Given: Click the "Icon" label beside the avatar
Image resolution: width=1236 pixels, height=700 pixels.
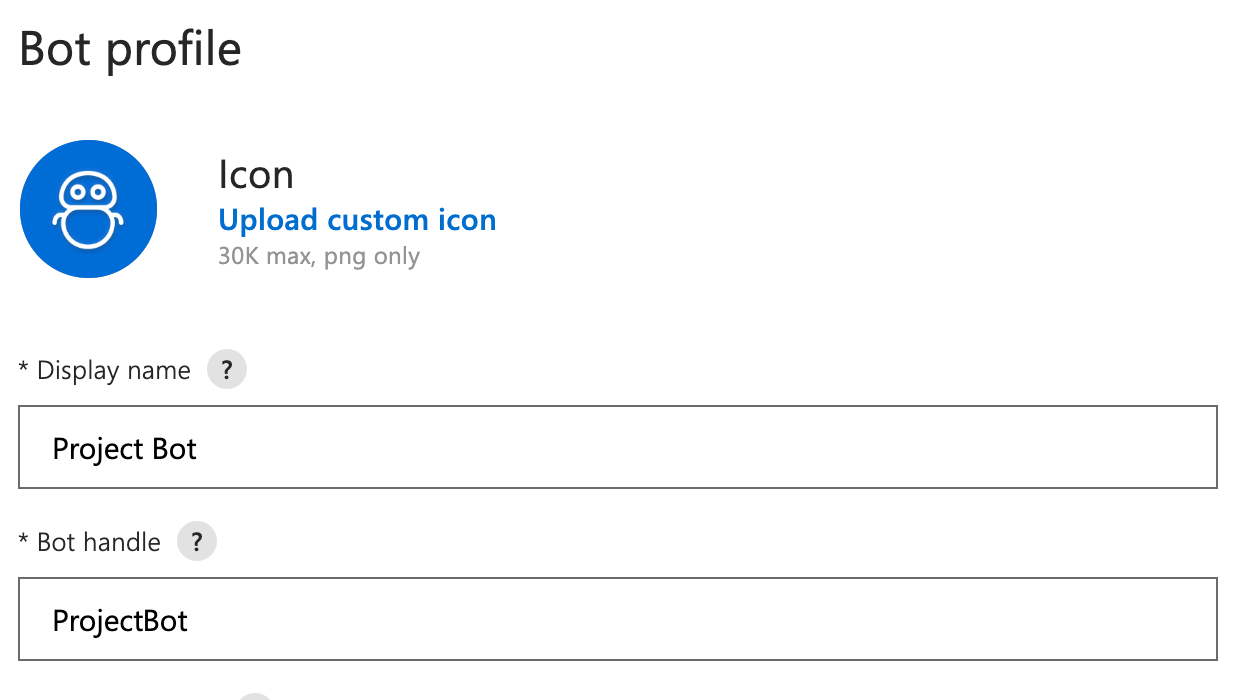Looking at the screenshot, I should (x=256, y=175).
